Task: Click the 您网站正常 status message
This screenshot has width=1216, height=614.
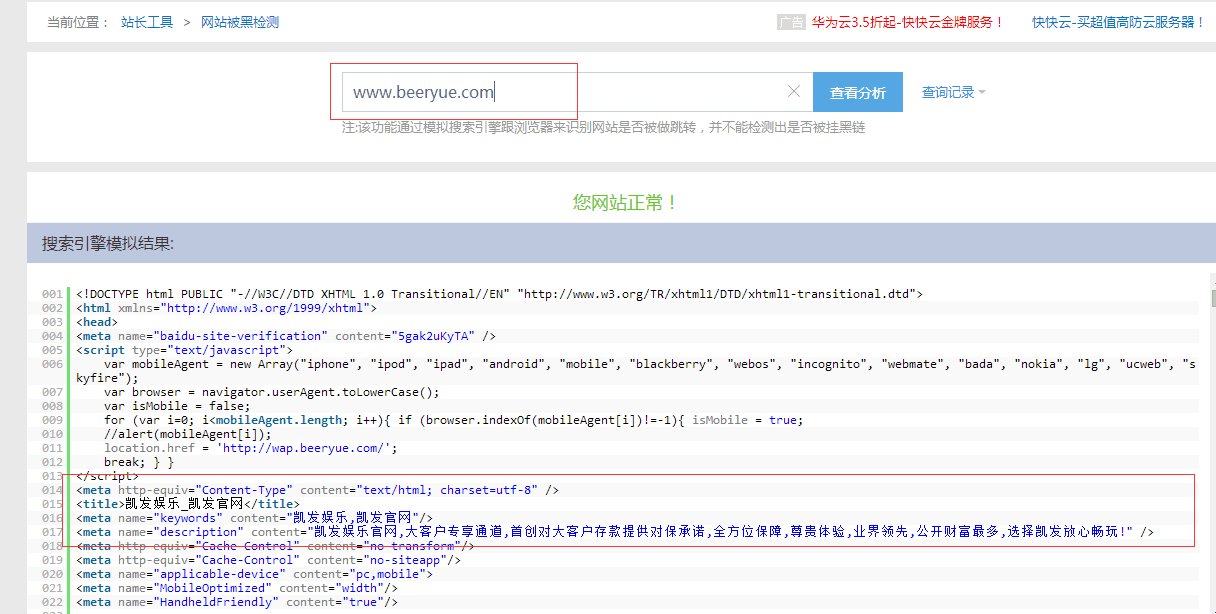Action: 626,202
